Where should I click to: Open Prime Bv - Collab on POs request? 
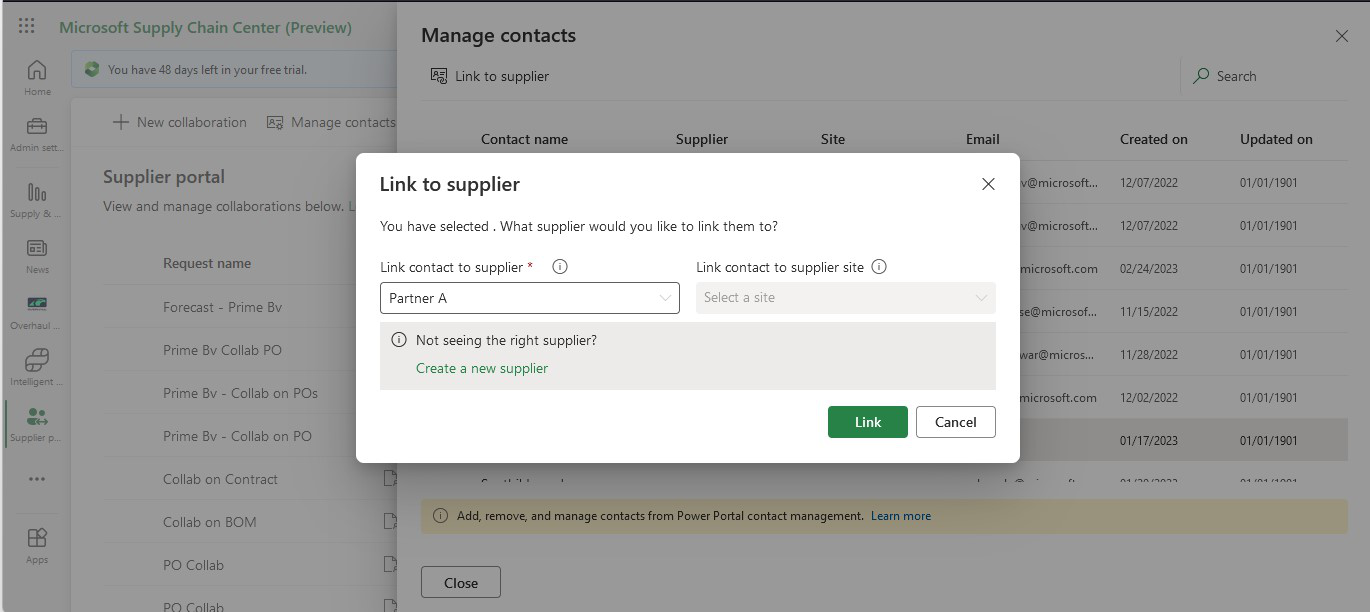coord(240,393)
